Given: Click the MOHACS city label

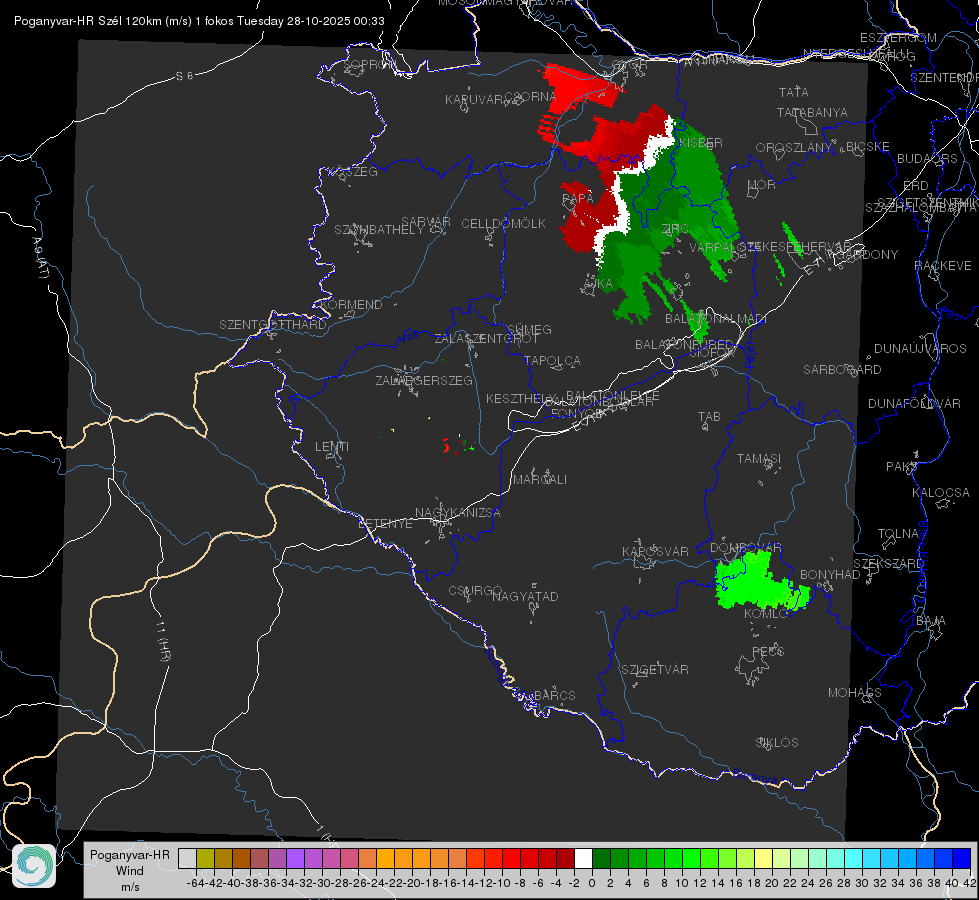Looking at the screenshot, I should point(855,693).
